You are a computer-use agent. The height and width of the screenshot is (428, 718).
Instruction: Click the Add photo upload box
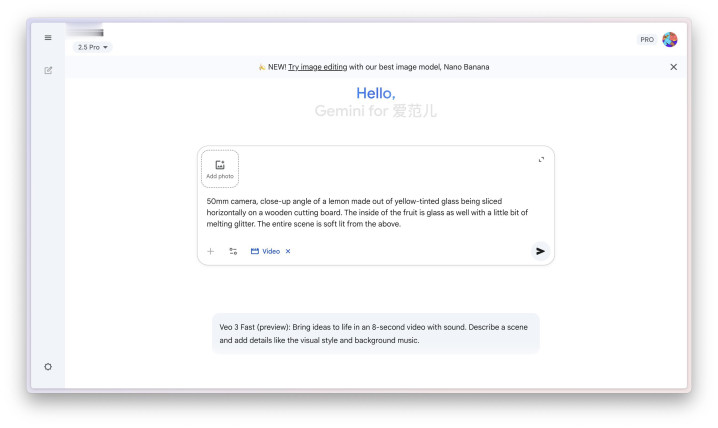click(220, 169)
